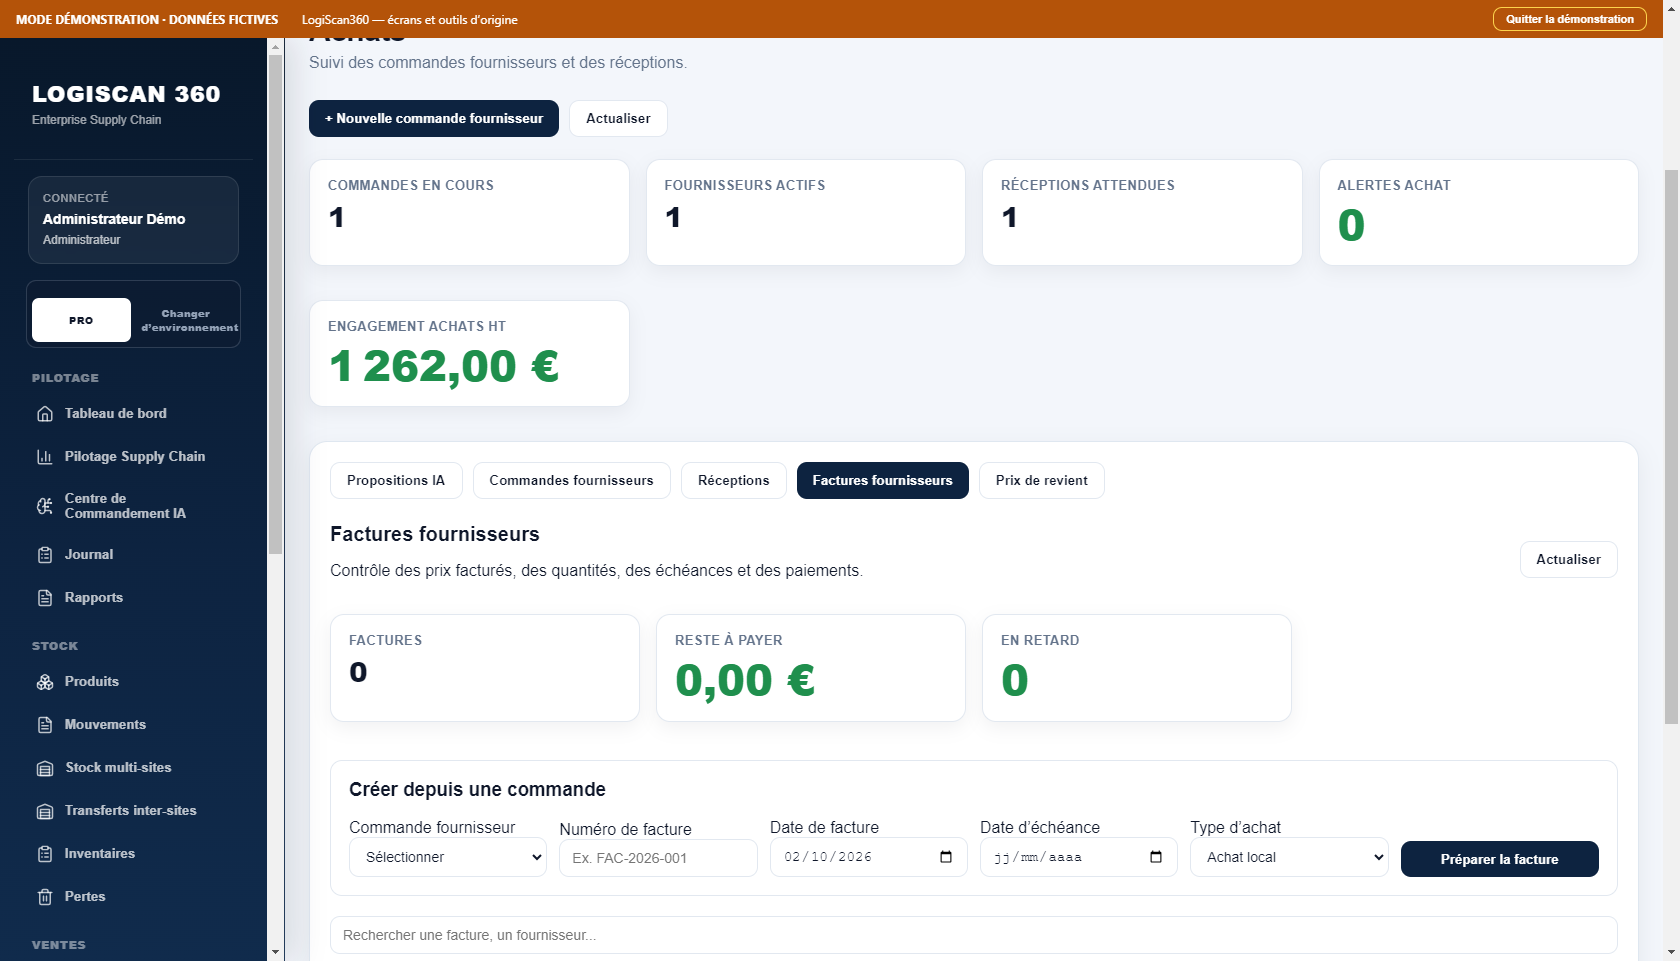This screenshot has height=961, width=1680.
Task: Click the Journal clipboard icon
Action: click(45, 555)
